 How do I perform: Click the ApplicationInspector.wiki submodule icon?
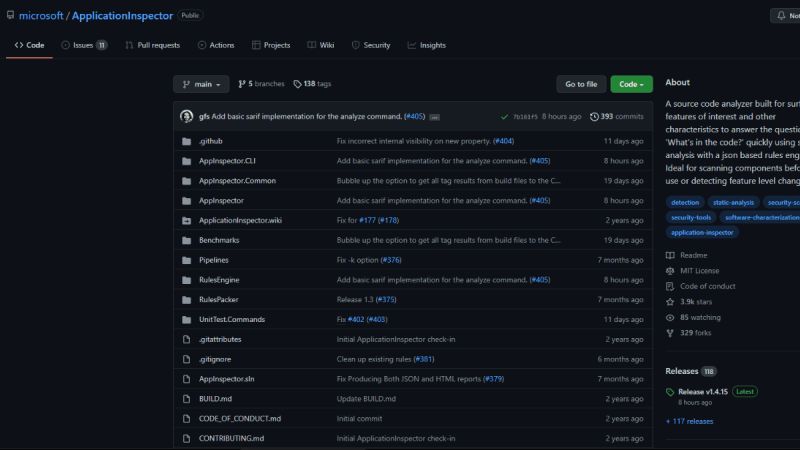click(x=187, y=220)
